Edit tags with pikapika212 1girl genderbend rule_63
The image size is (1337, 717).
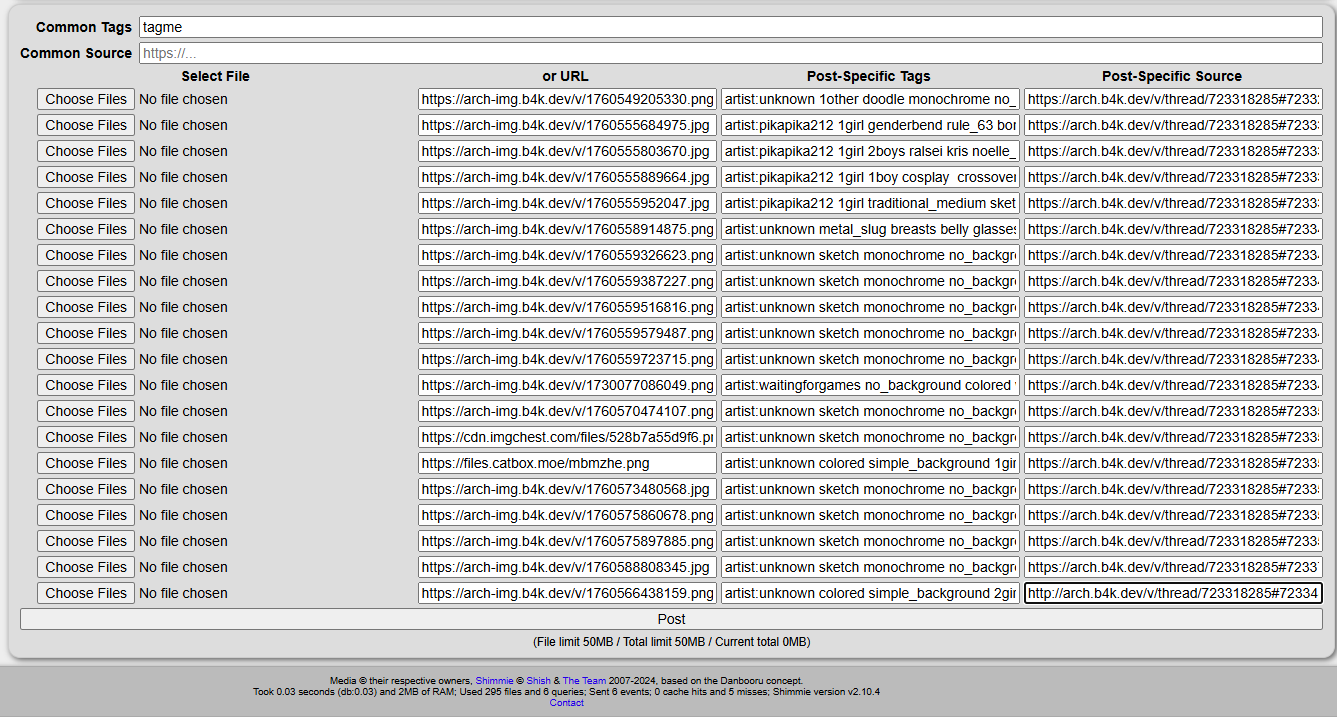tap(870, 125)
